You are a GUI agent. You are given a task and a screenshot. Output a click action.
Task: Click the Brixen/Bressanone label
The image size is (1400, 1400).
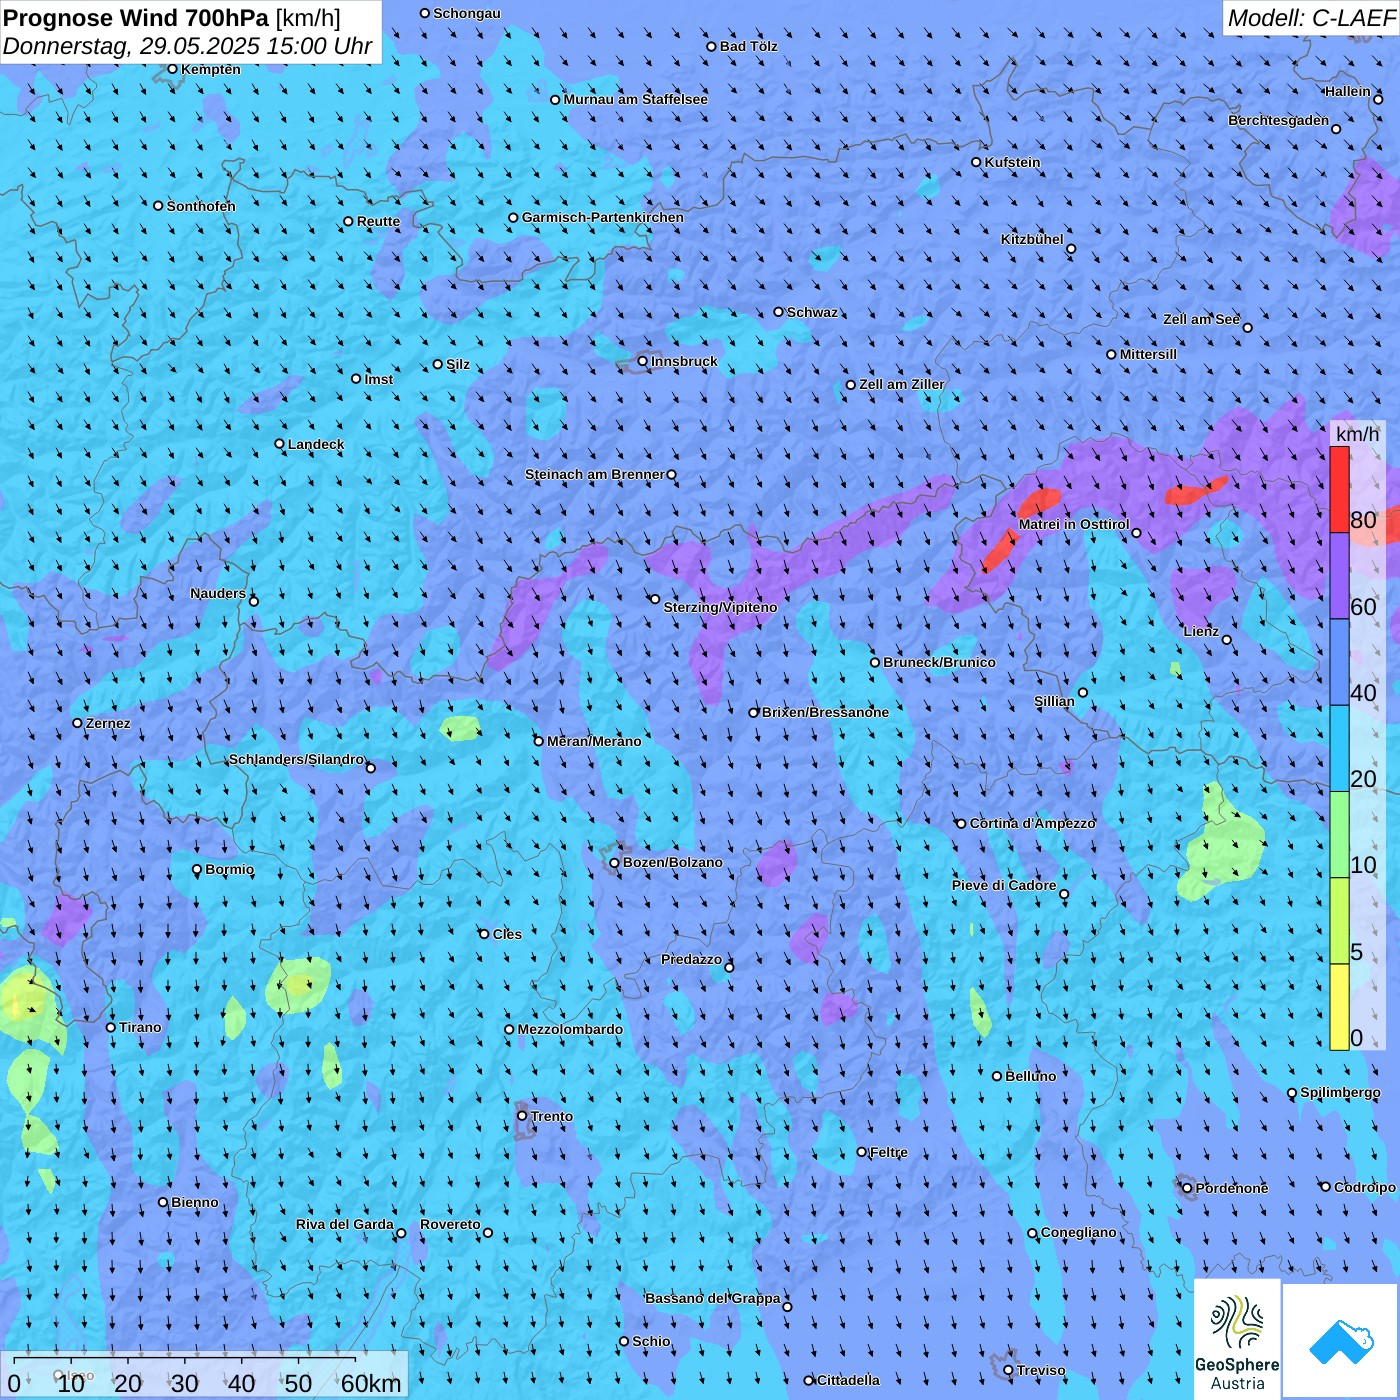[x=825, y=712]
